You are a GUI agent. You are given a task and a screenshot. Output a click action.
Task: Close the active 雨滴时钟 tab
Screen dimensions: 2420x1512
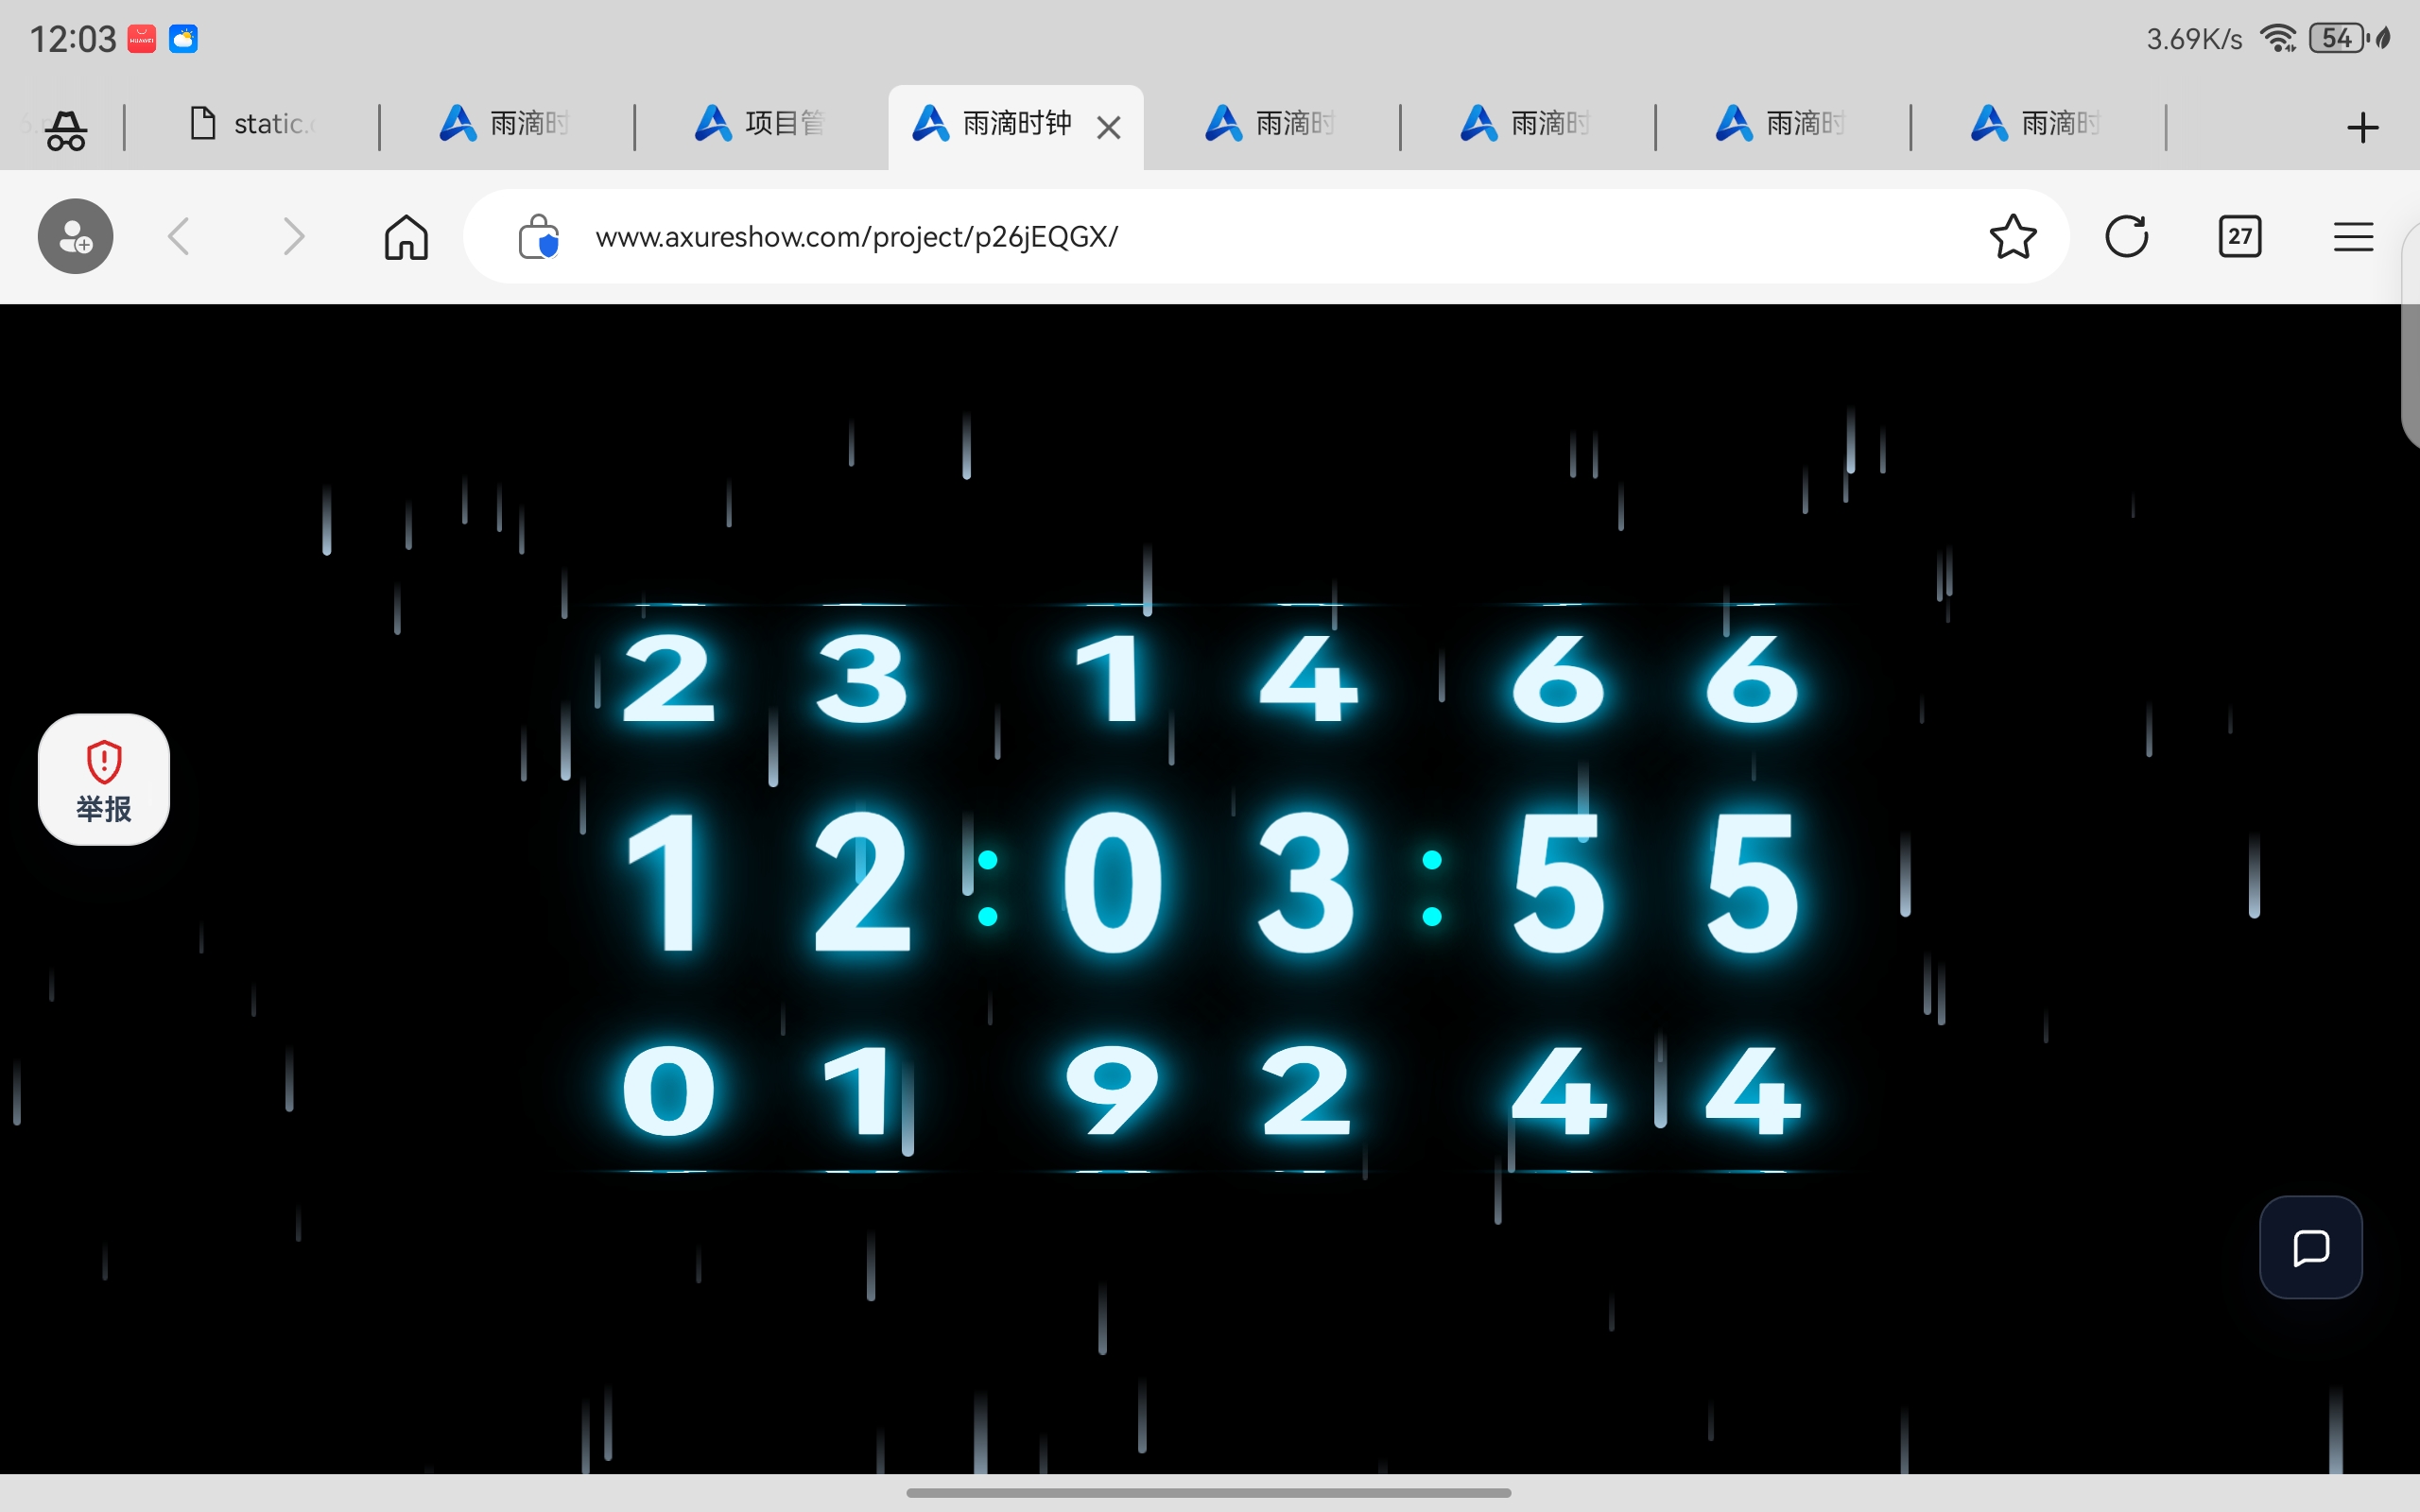(1108, 128)
